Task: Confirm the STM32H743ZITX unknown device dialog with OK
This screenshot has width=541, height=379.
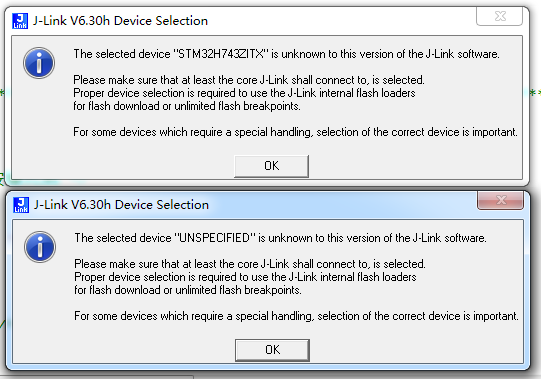Action: coord(271,166)
